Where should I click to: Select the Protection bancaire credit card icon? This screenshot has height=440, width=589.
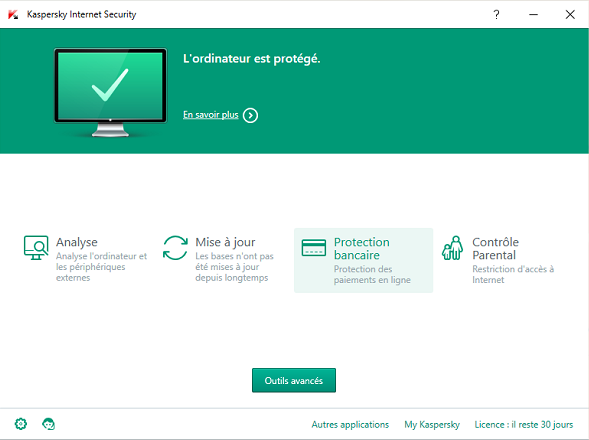click(x=314, y=248)
